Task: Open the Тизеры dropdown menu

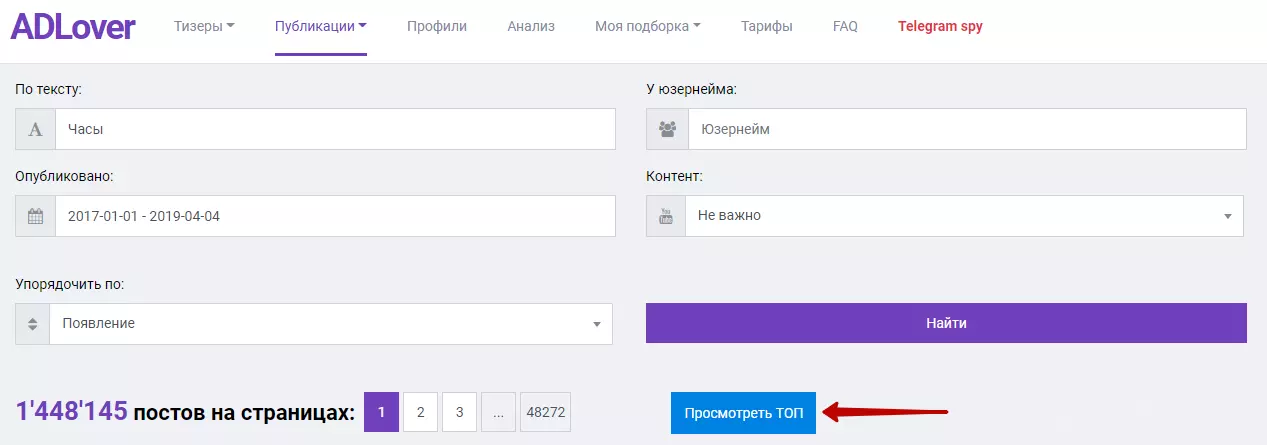Action: (204, 27)
